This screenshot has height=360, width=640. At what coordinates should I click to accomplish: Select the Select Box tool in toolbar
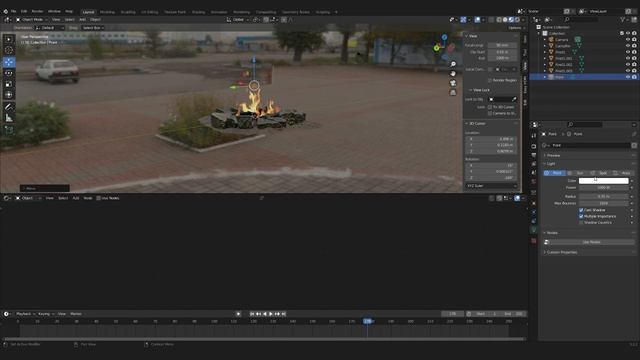click(9, 39)
